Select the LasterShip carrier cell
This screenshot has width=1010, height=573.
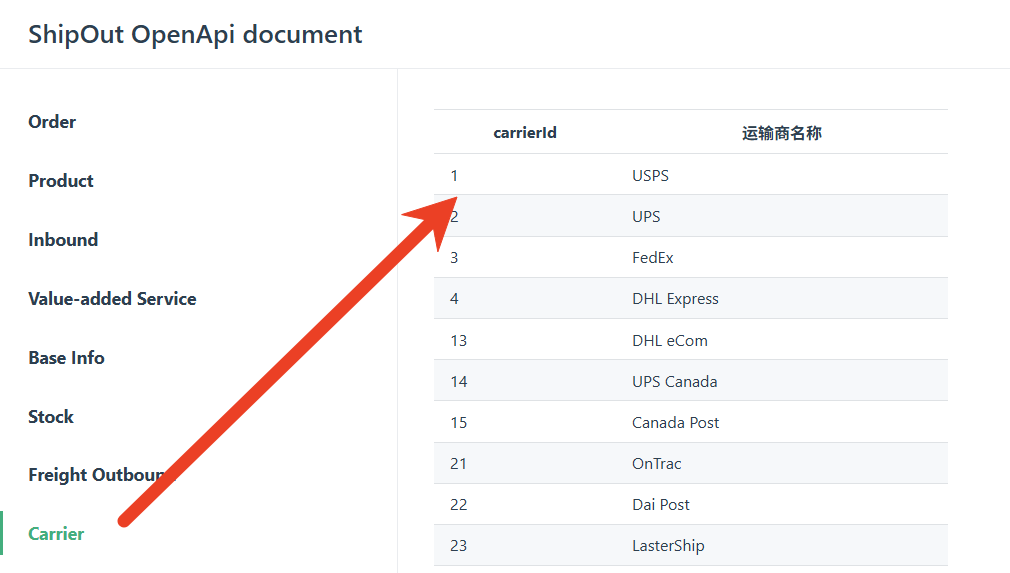(668, 546)
